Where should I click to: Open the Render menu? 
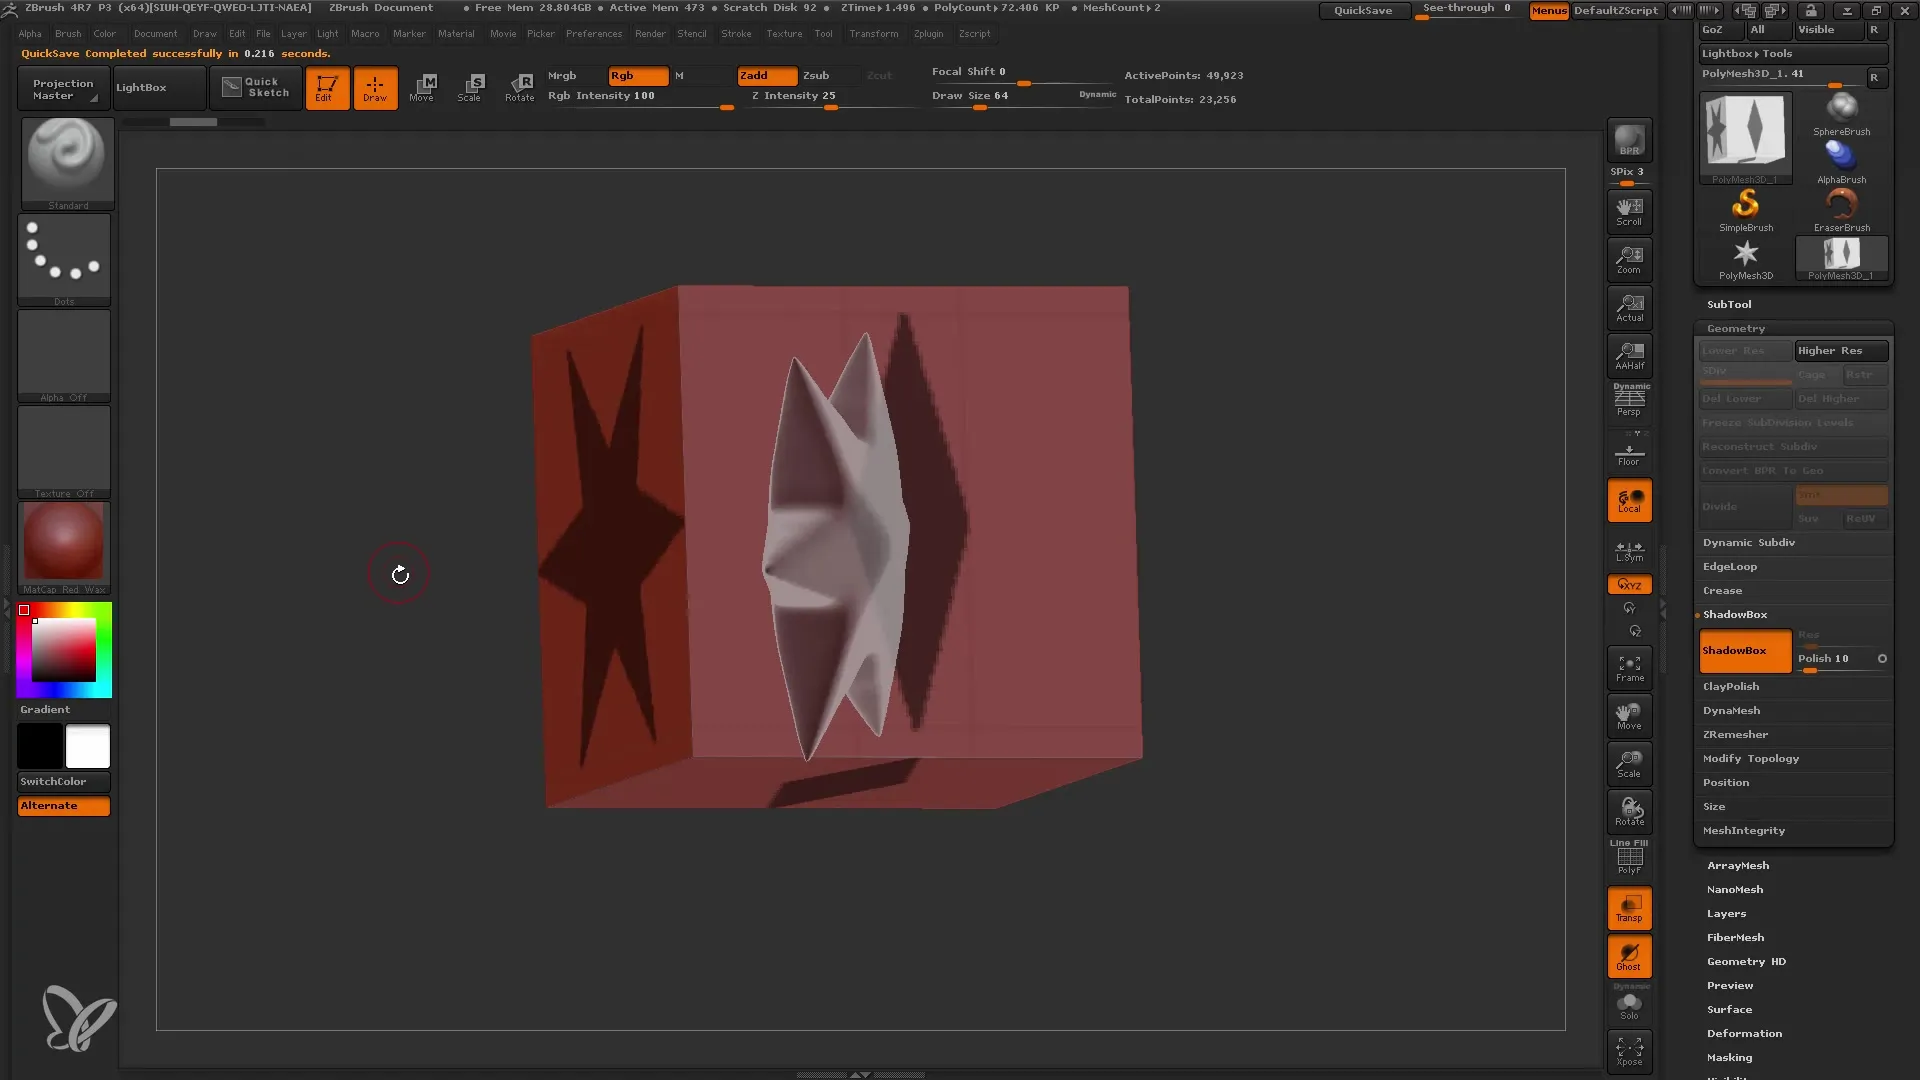[x=650, y=34]
